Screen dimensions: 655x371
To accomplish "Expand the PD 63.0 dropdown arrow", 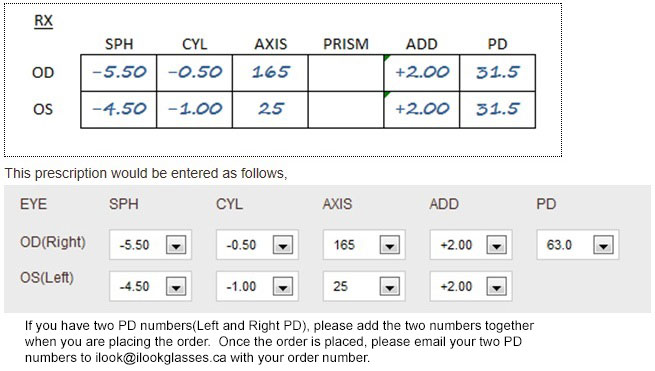I will click(604, 245).
